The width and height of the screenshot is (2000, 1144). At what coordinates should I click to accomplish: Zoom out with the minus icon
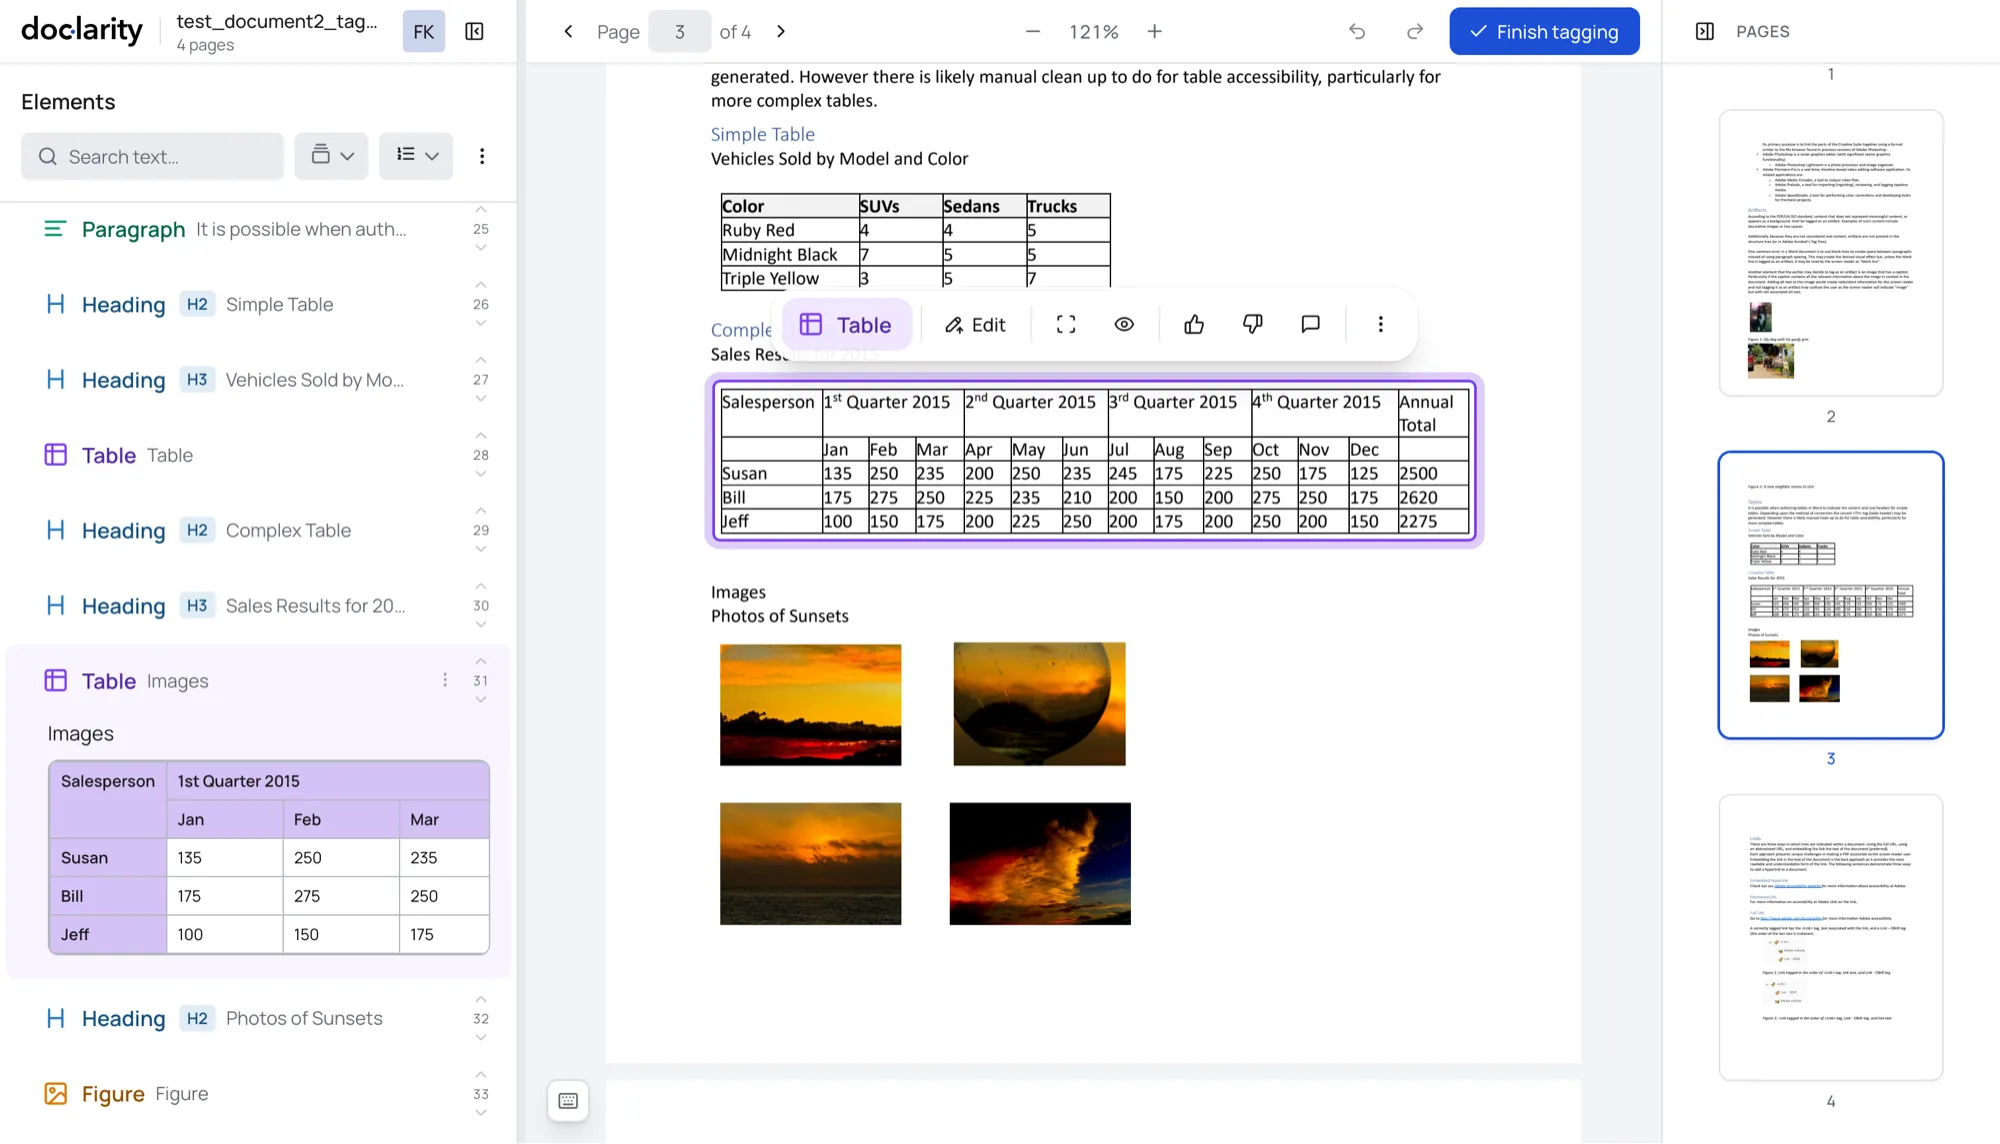point(1033,31)
